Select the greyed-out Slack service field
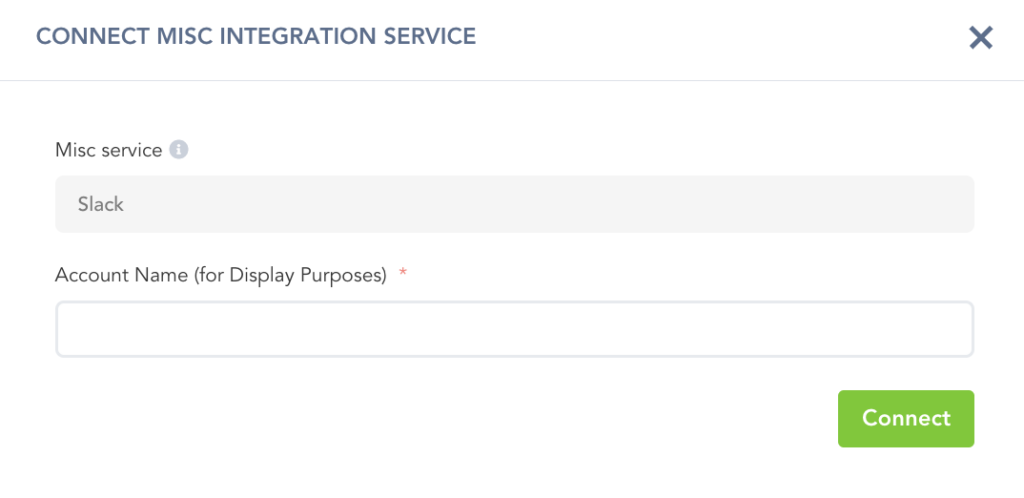 [514, 204]
